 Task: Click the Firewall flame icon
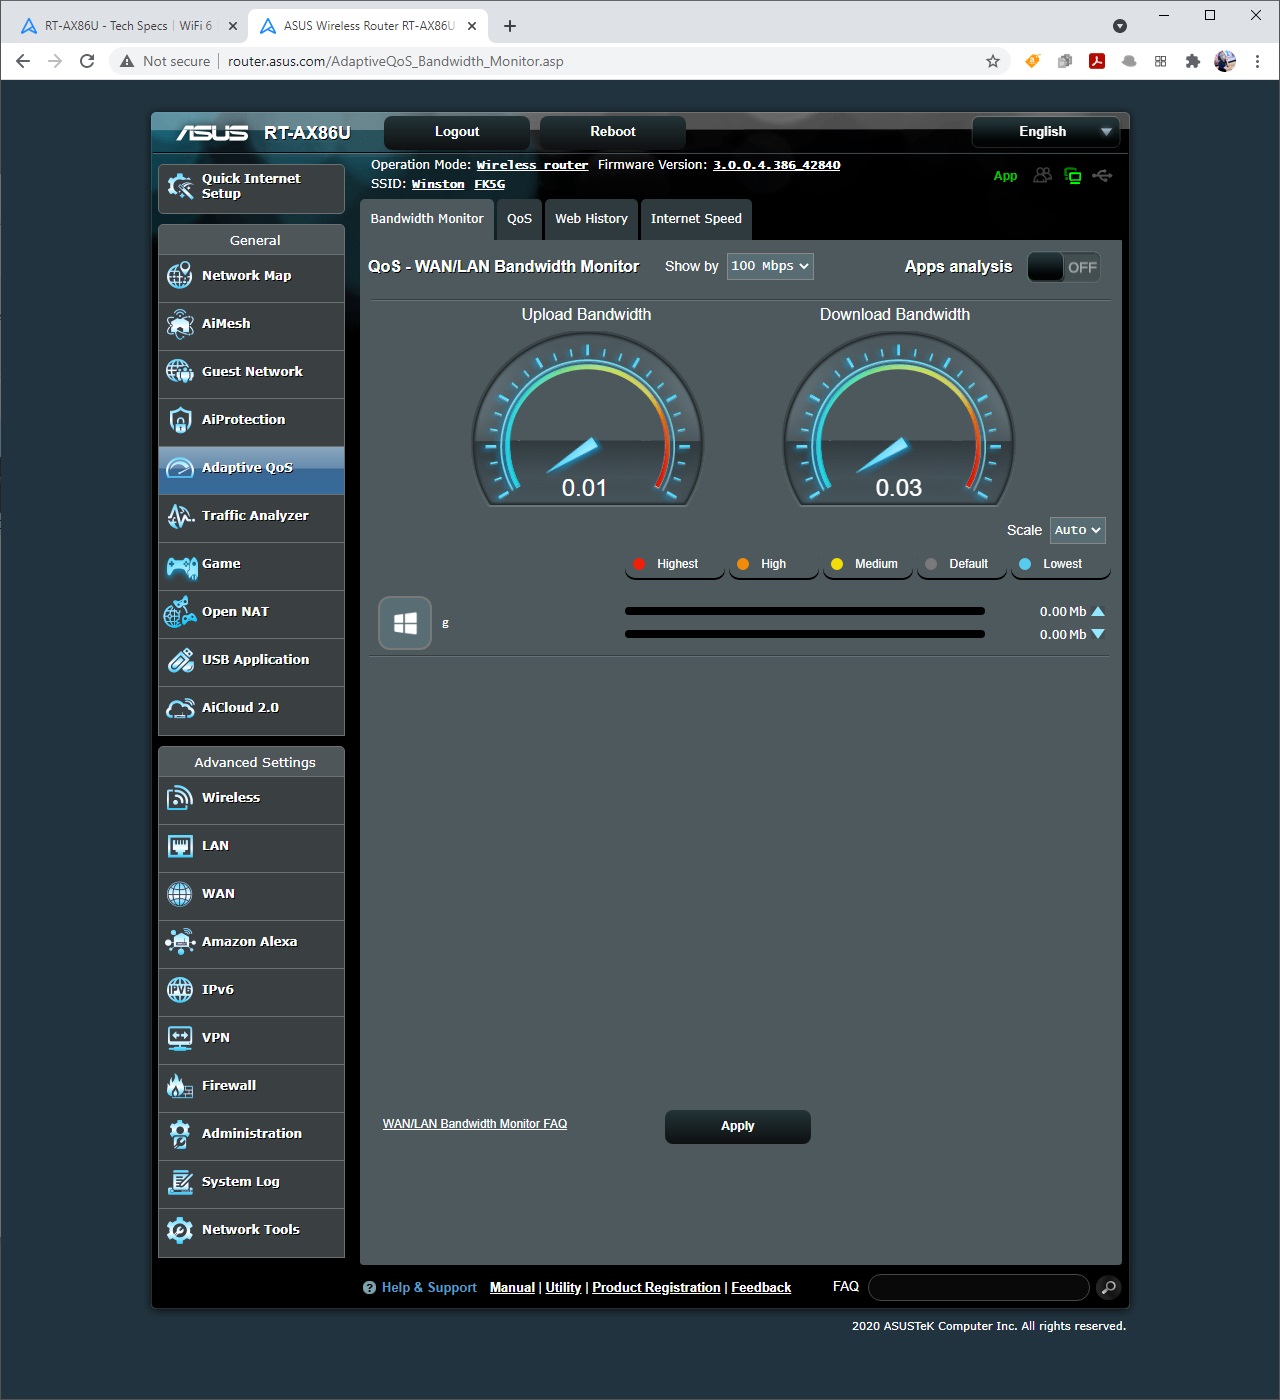(180, 1086)
